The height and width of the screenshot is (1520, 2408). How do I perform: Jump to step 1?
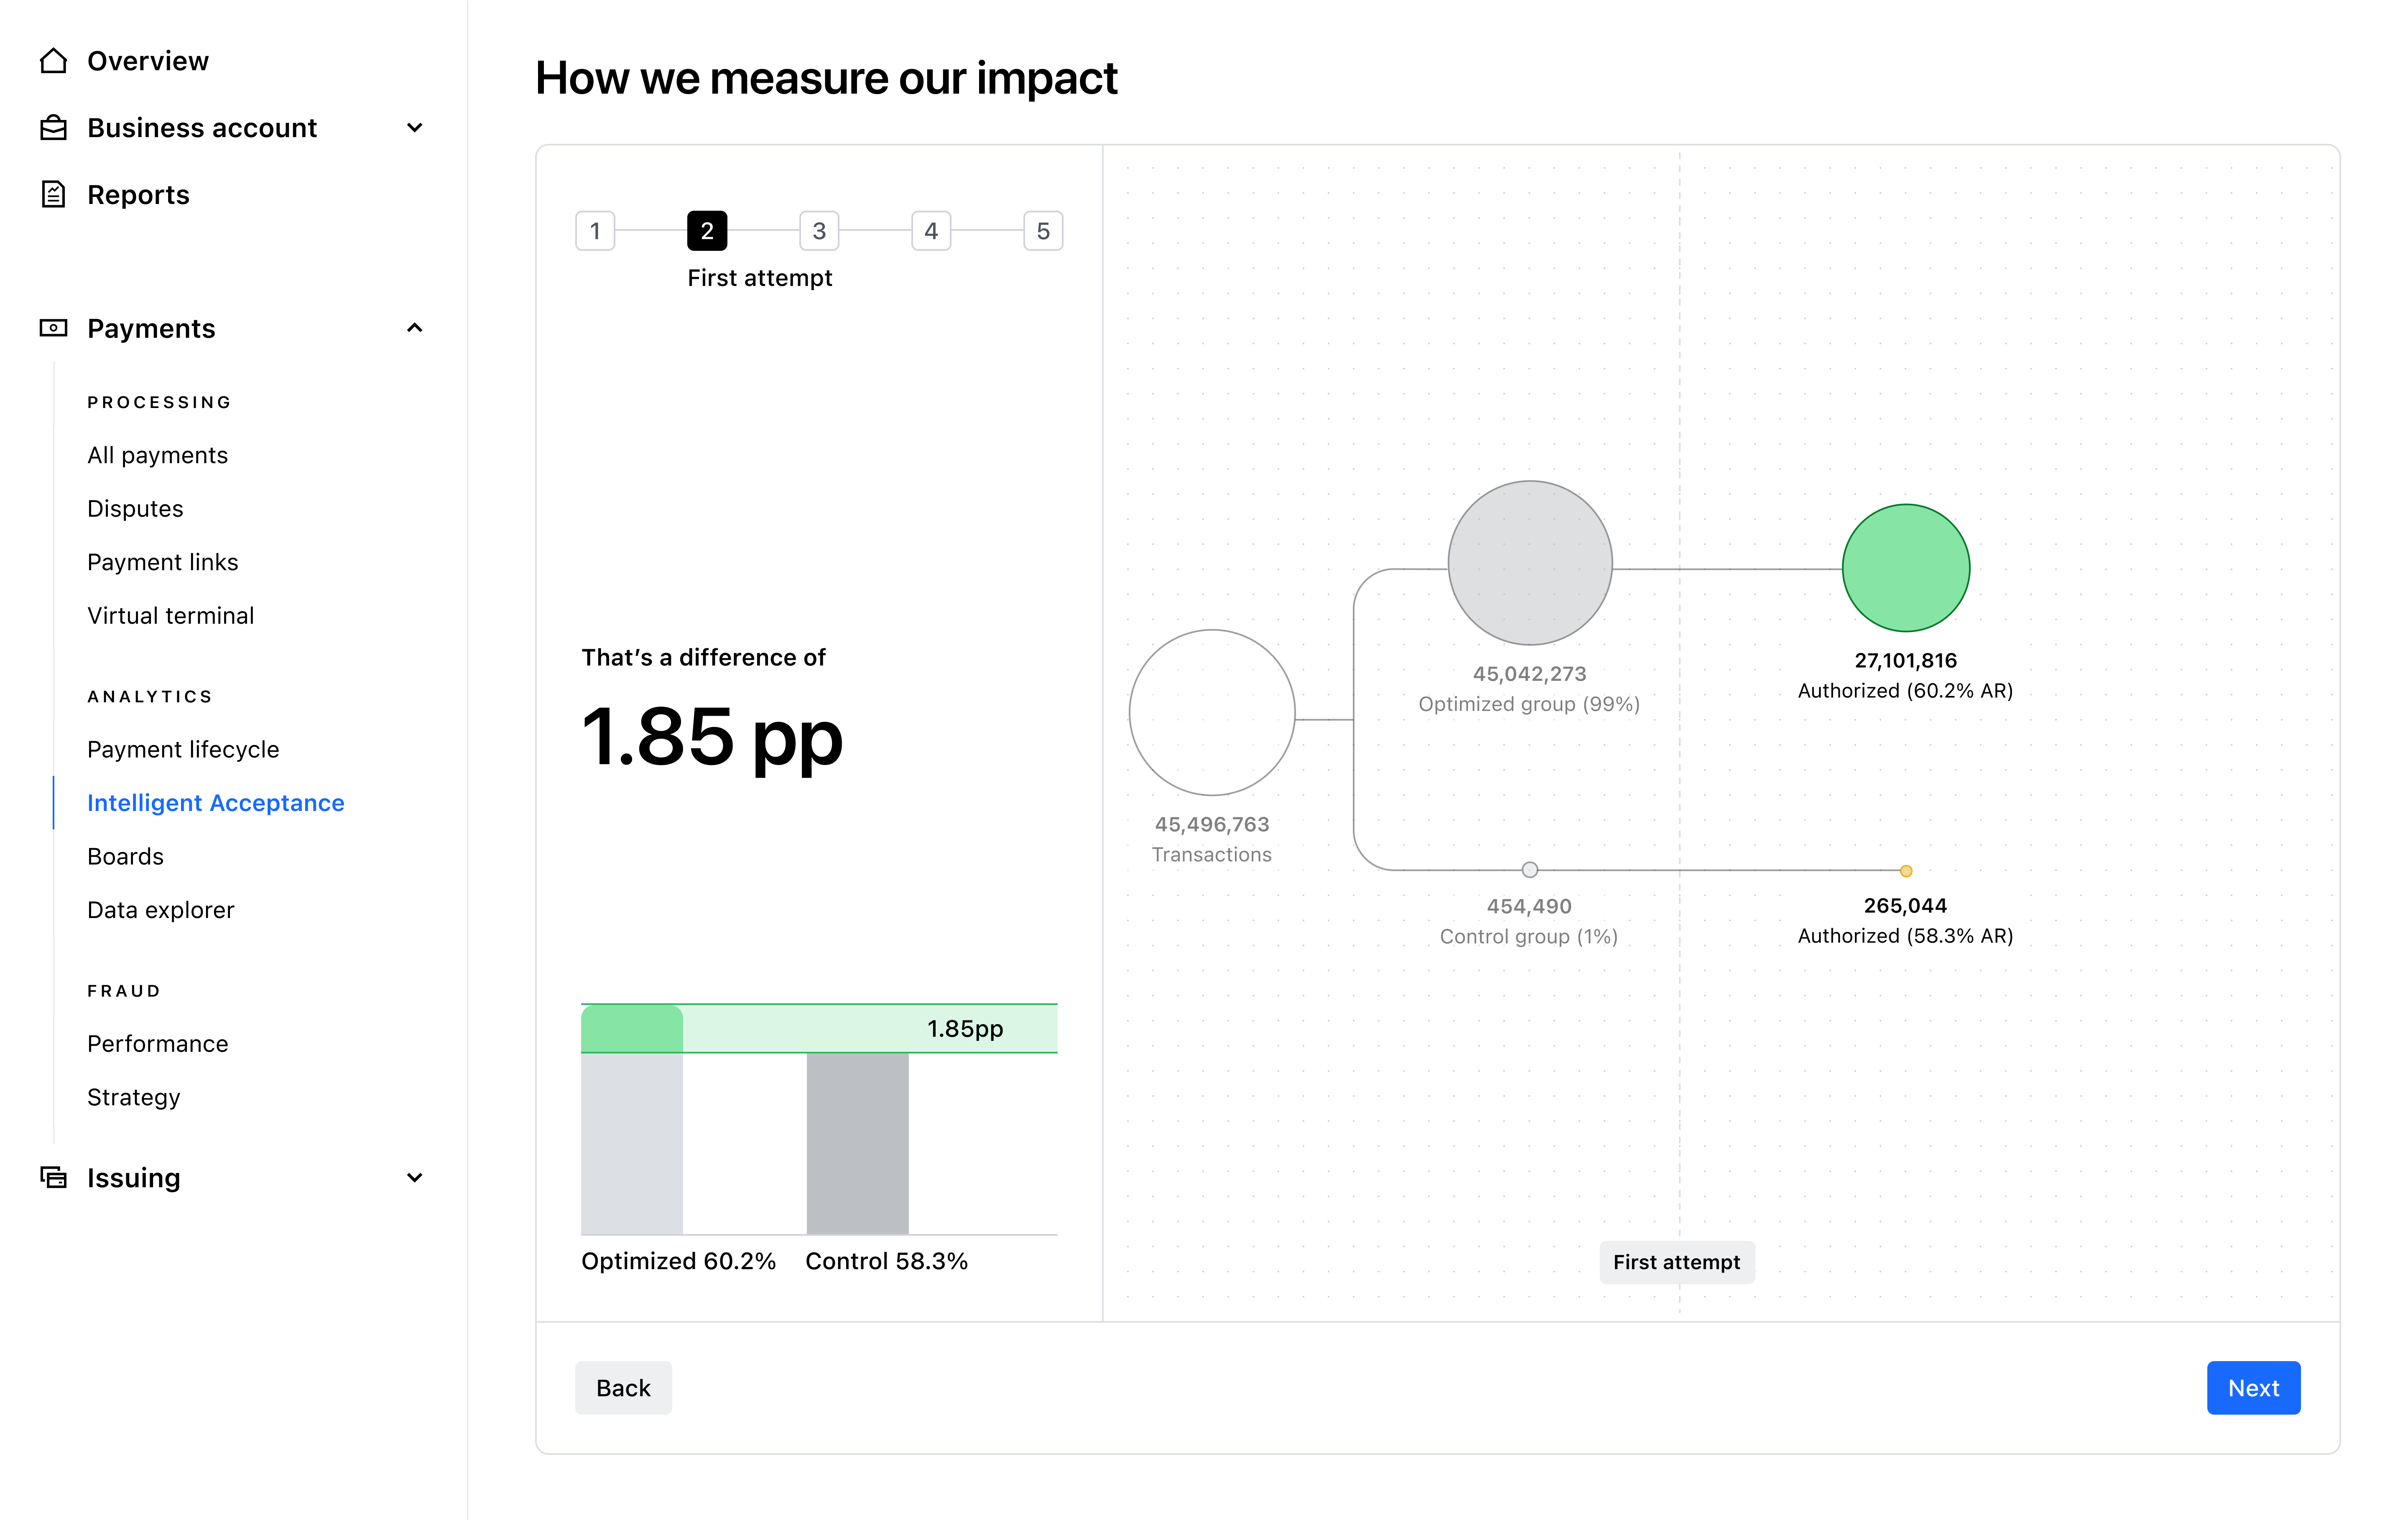(595, 231)
